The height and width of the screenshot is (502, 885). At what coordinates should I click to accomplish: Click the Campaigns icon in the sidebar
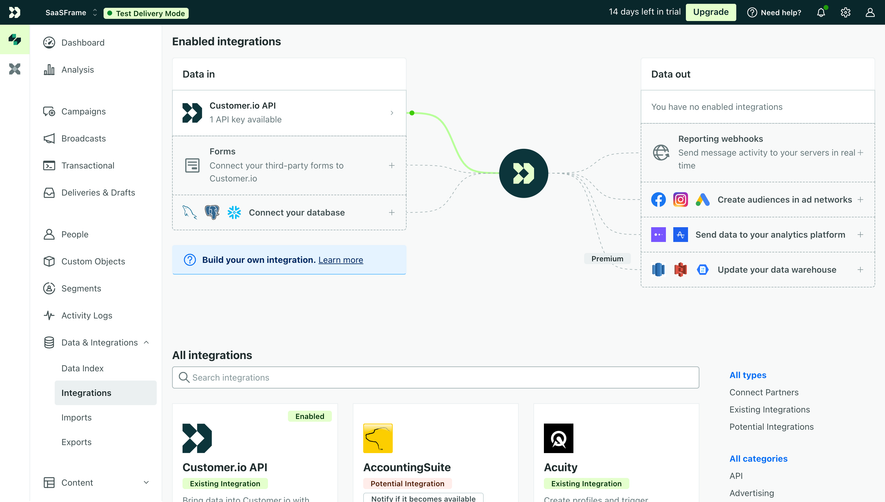click(x=49, y=111)
